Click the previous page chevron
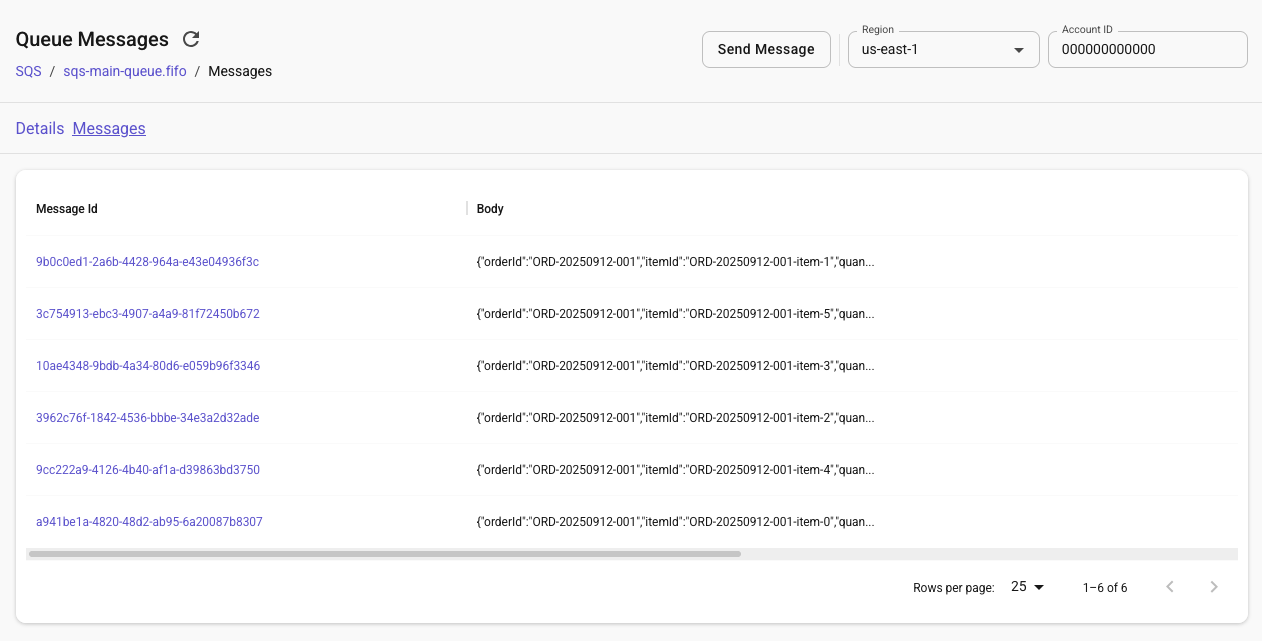Image resolution: width=1262 pixels, height=641 pixels. coord(1169,587)
